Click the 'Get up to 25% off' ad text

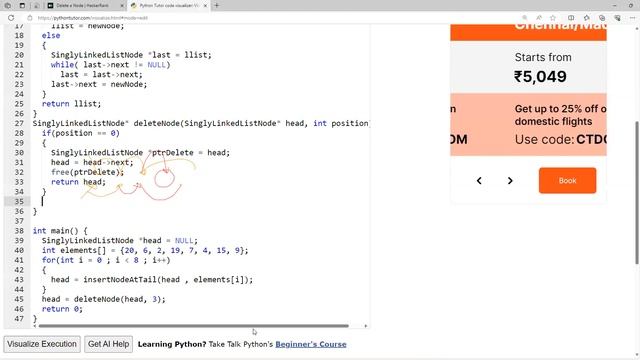point(560,115)
